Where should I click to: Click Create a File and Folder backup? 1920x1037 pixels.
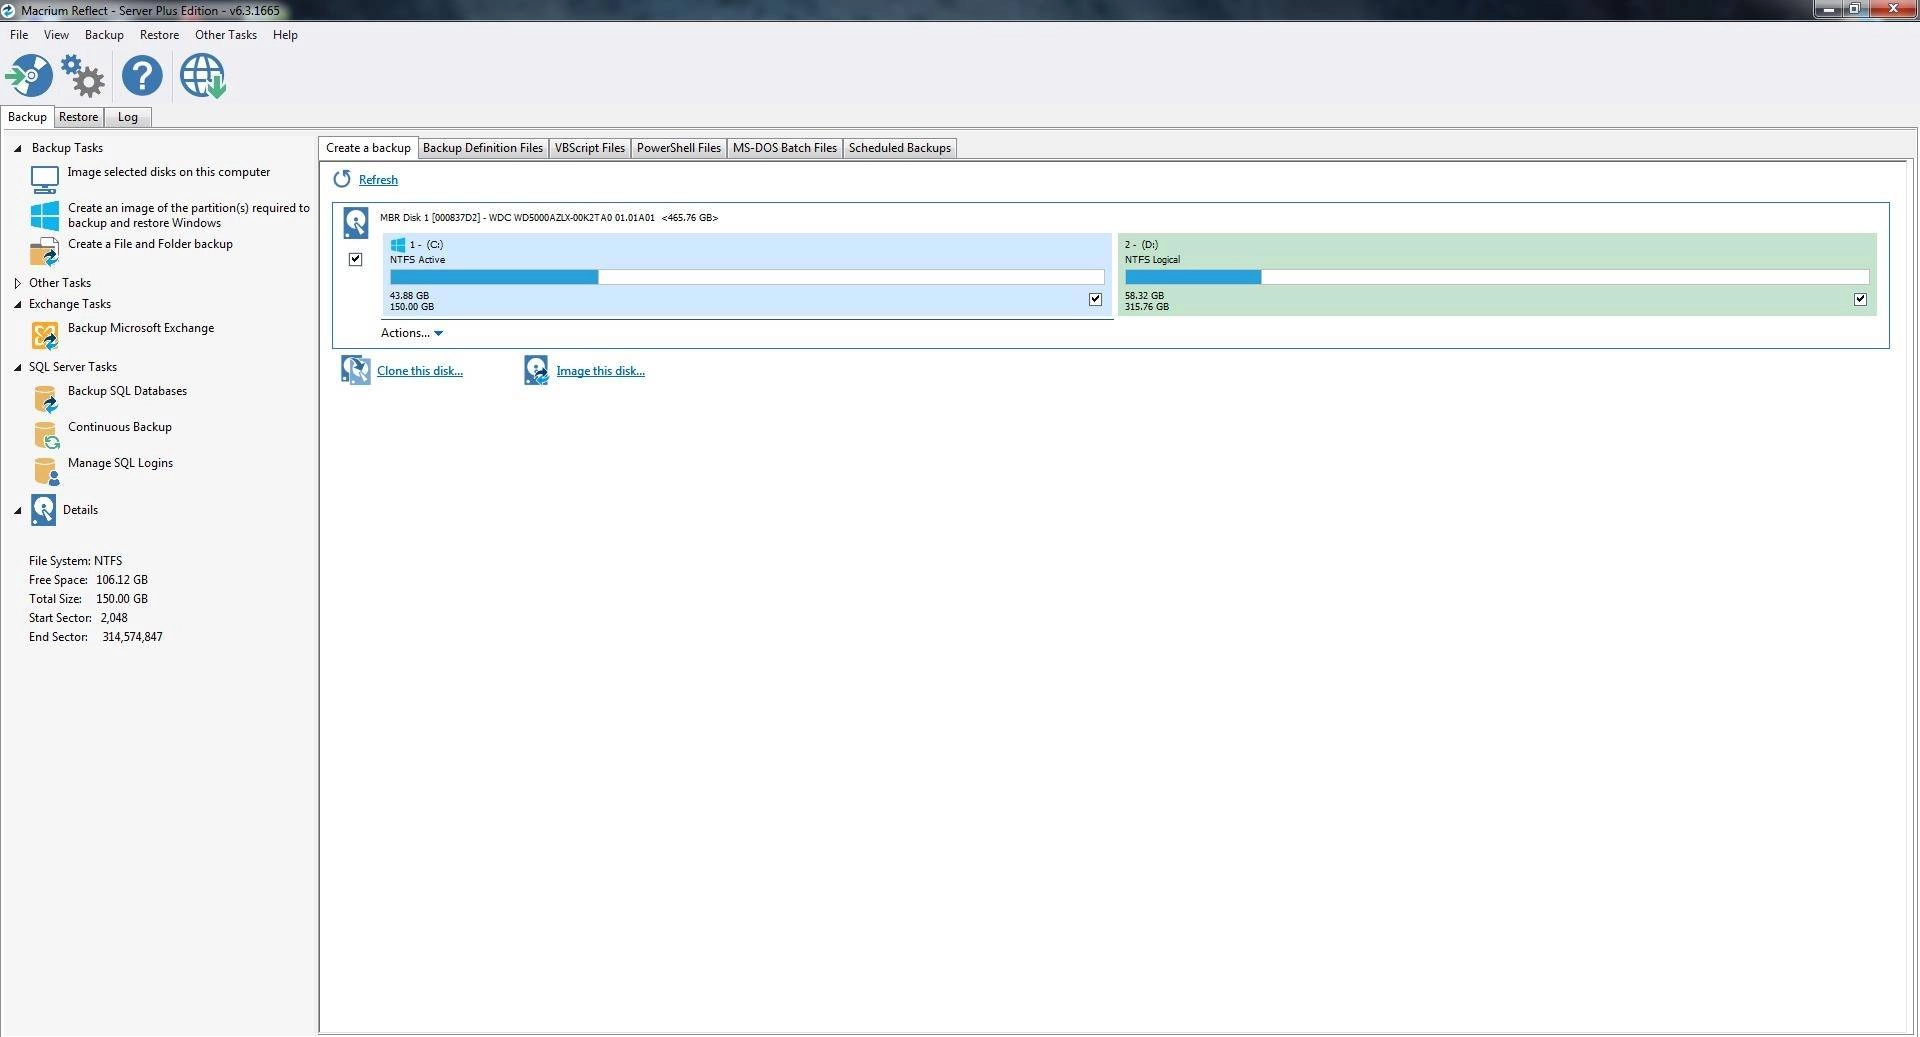pyautogui.click(x=150, y=244)
